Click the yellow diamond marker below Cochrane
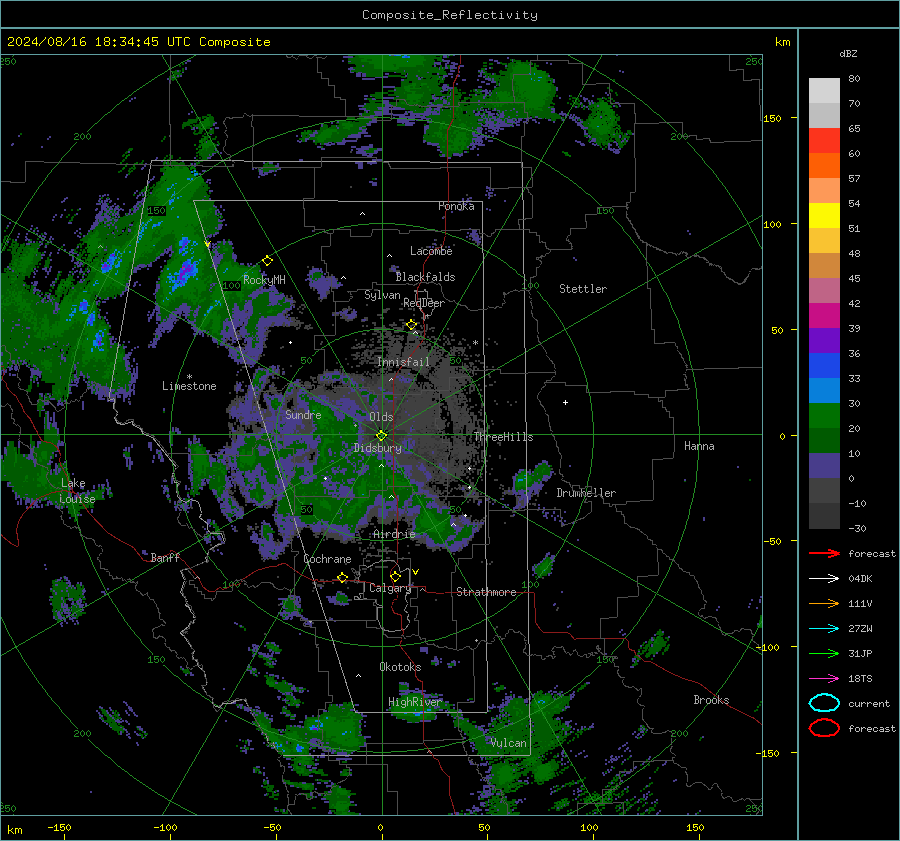 tap(342, 577)
